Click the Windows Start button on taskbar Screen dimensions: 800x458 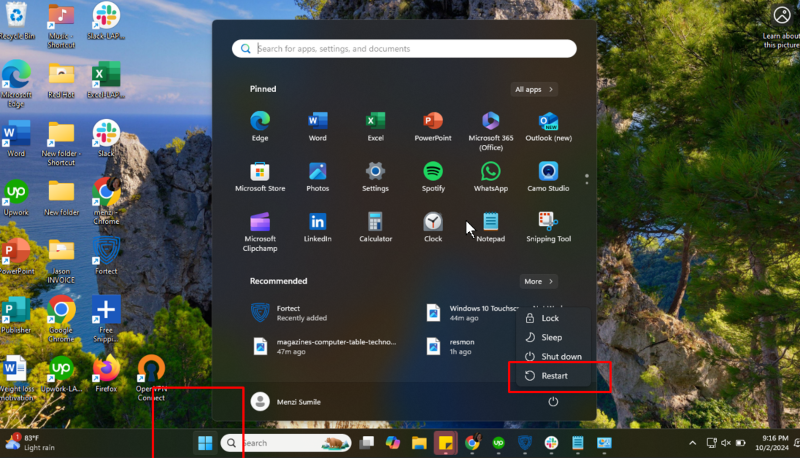coord(205,442)
